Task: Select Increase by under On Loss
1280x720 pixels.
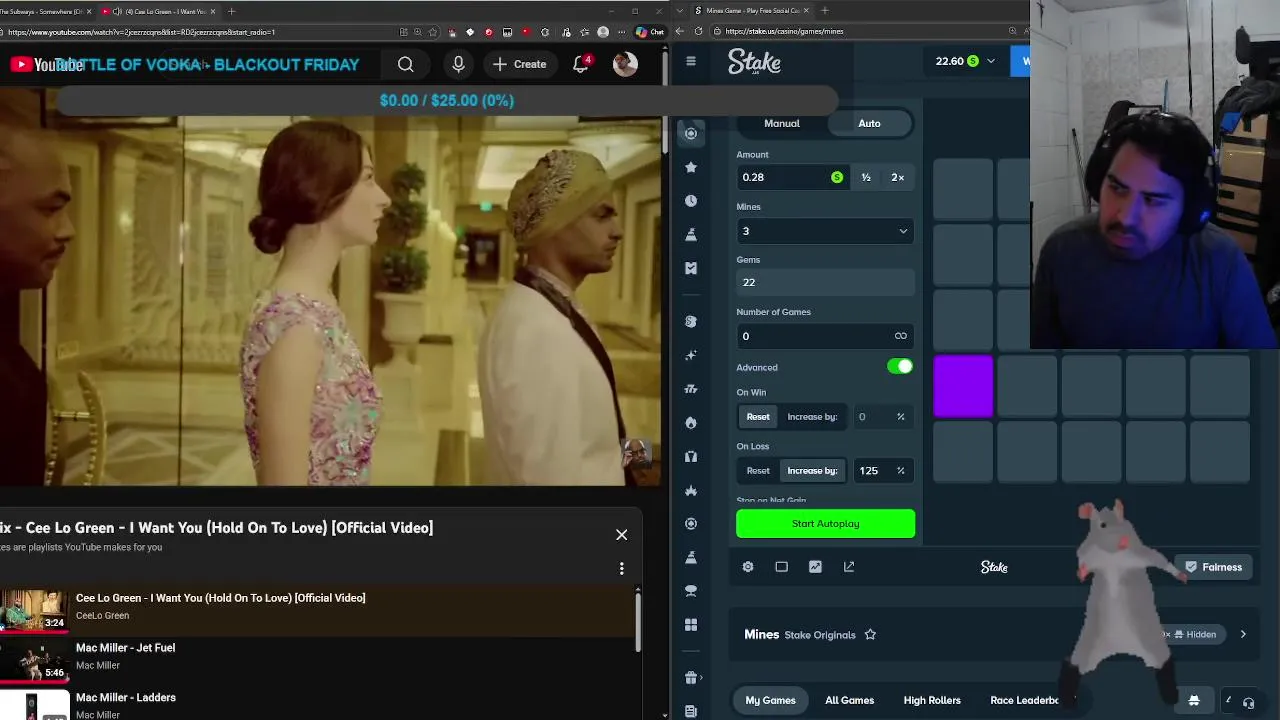Action: 812,471
